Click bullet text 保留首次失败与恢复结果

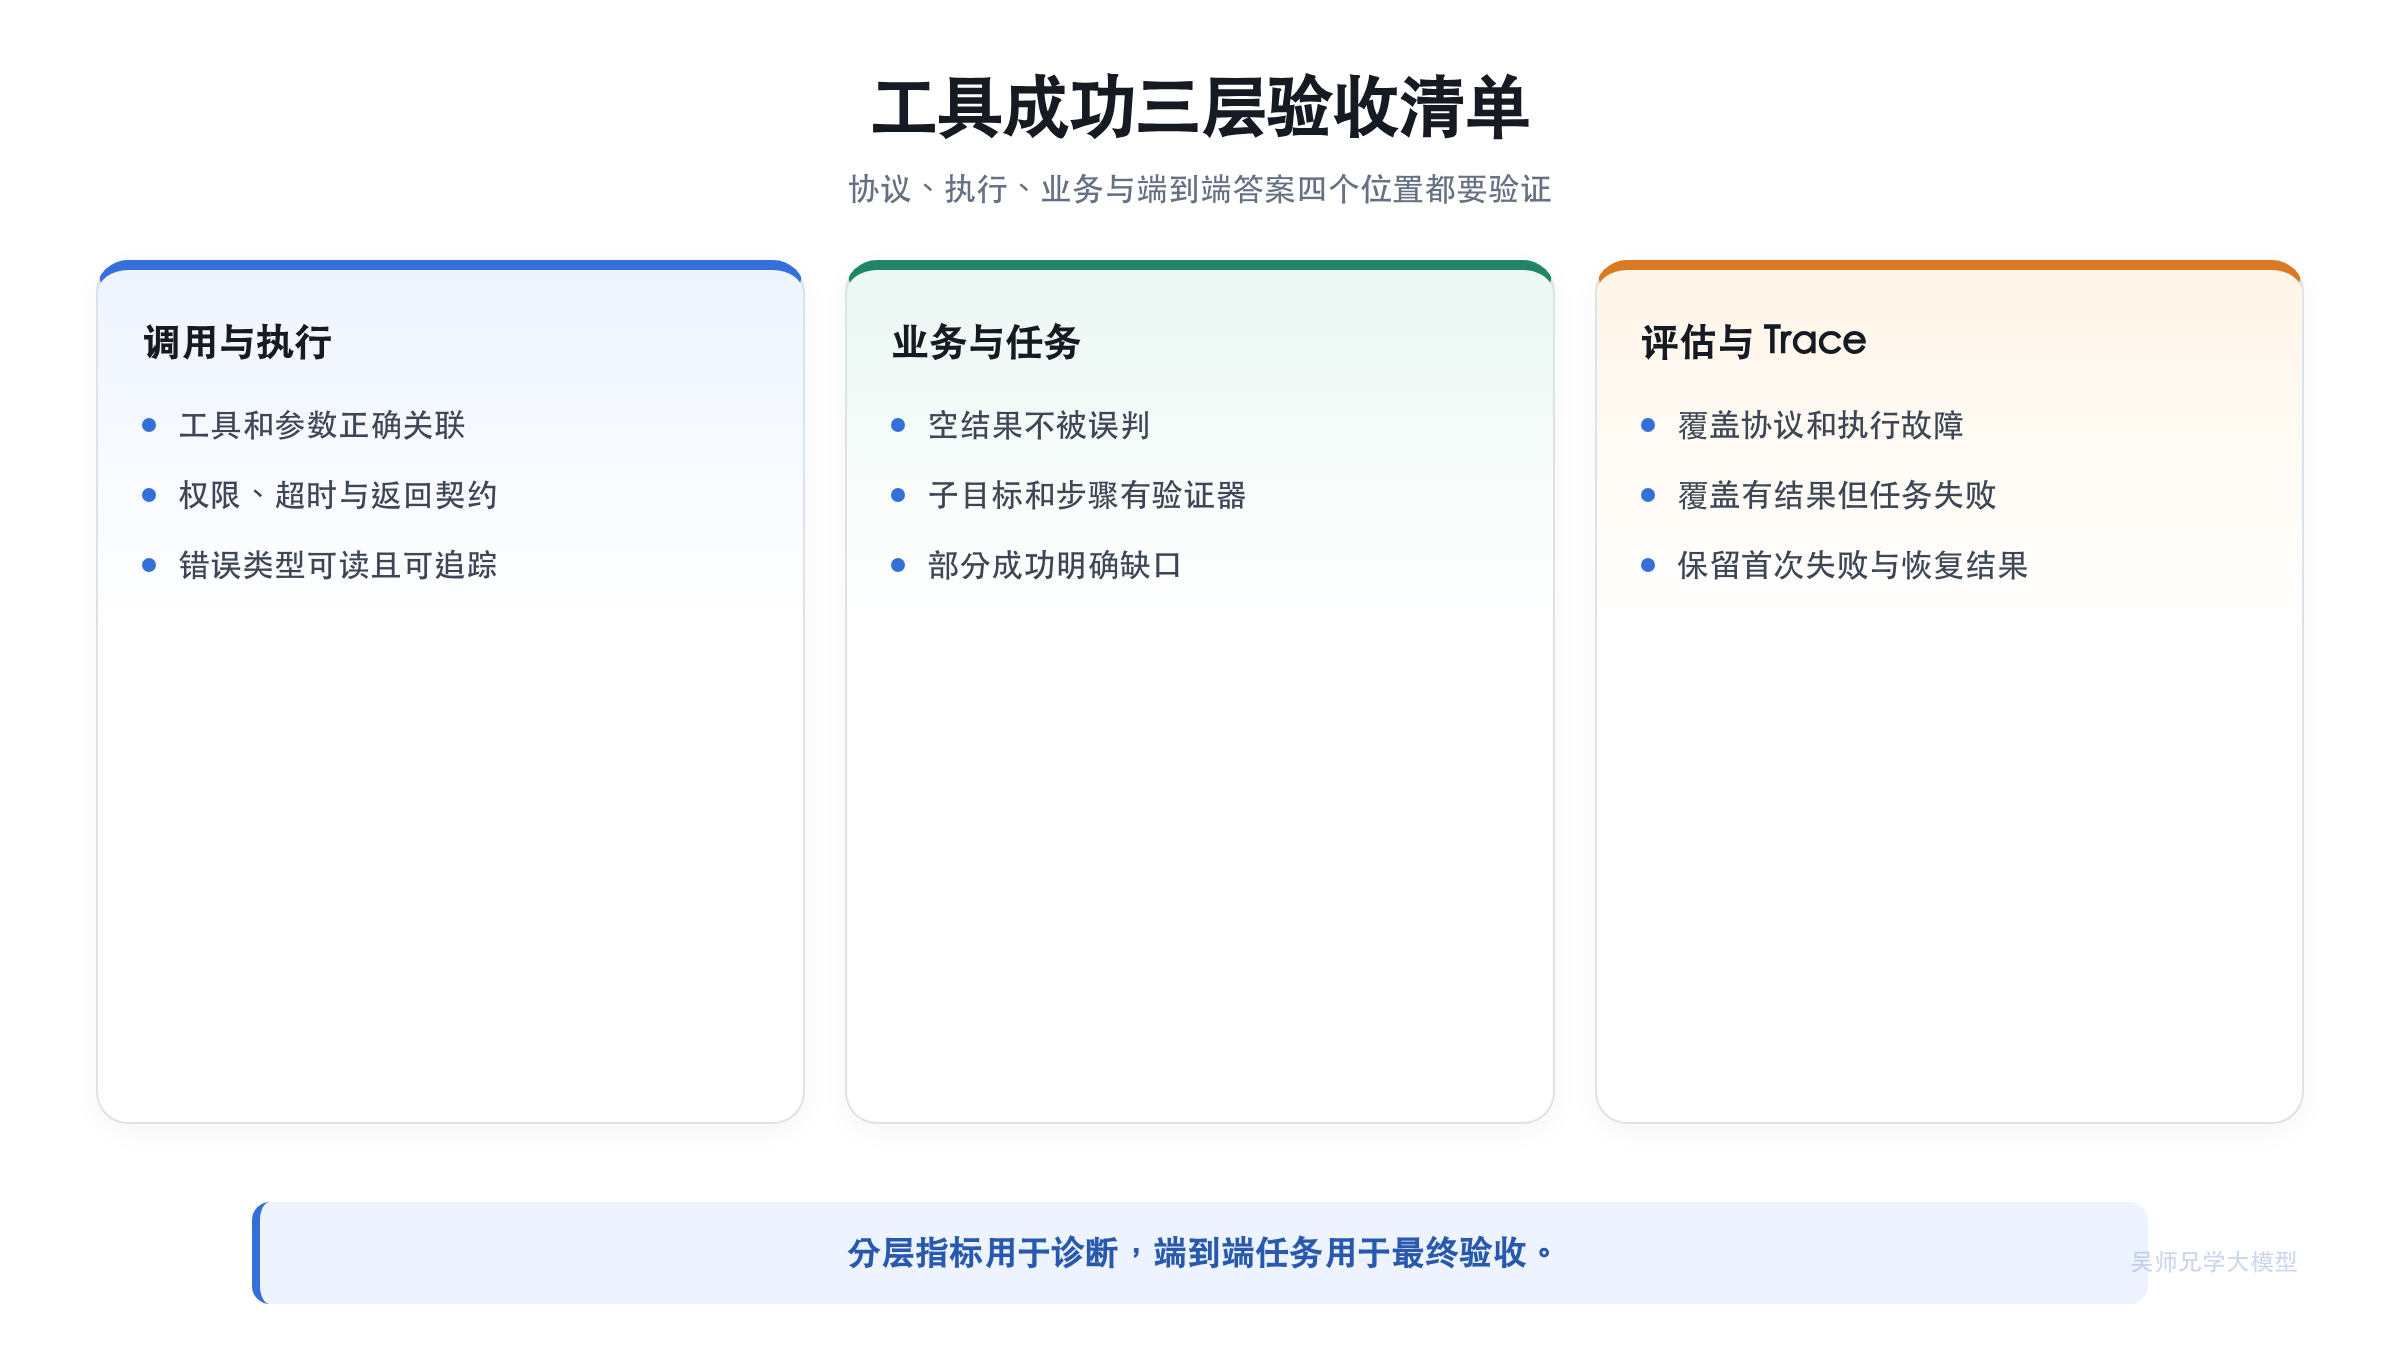[1853, 565]
